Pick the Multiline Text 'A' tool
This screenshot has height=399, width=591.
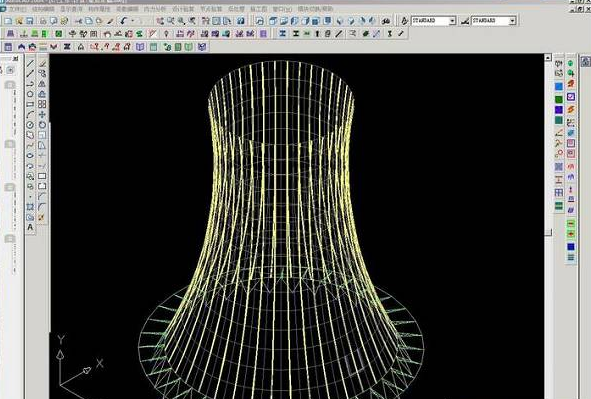pos(31,228)
